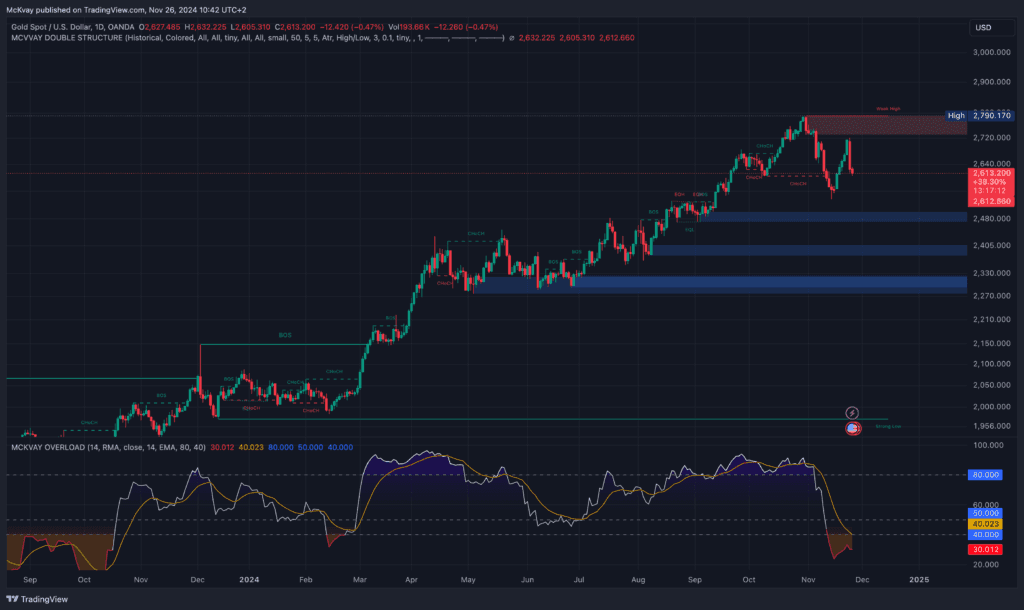Click the Weak High label on the chart
The width and height of the screenshot is (1024, 610).
point(887,109)
